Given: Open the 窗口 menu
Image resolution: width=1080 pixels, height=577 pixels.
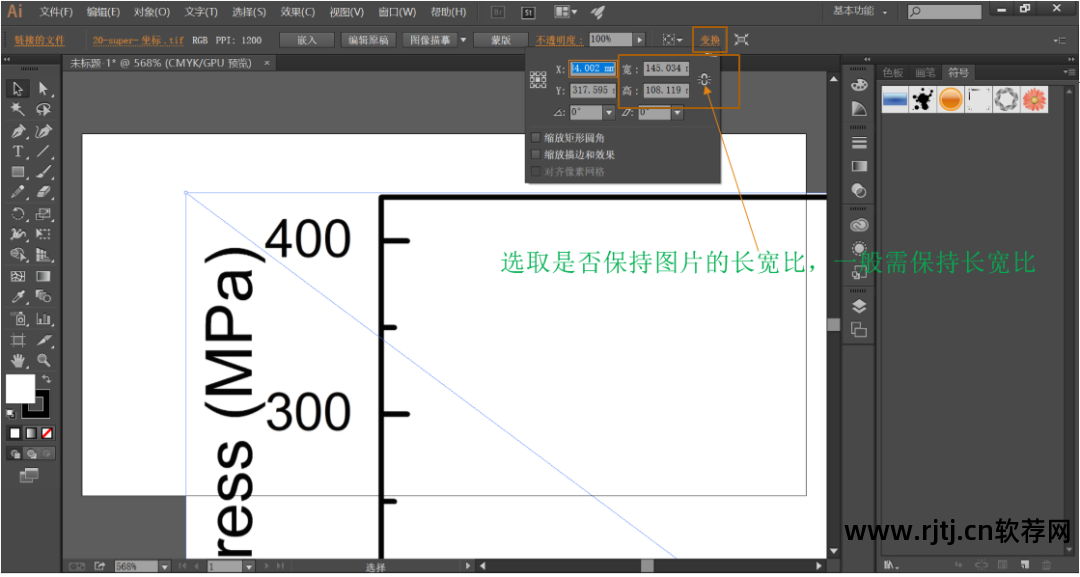Looking at the screenshot, I should [397, 11].
